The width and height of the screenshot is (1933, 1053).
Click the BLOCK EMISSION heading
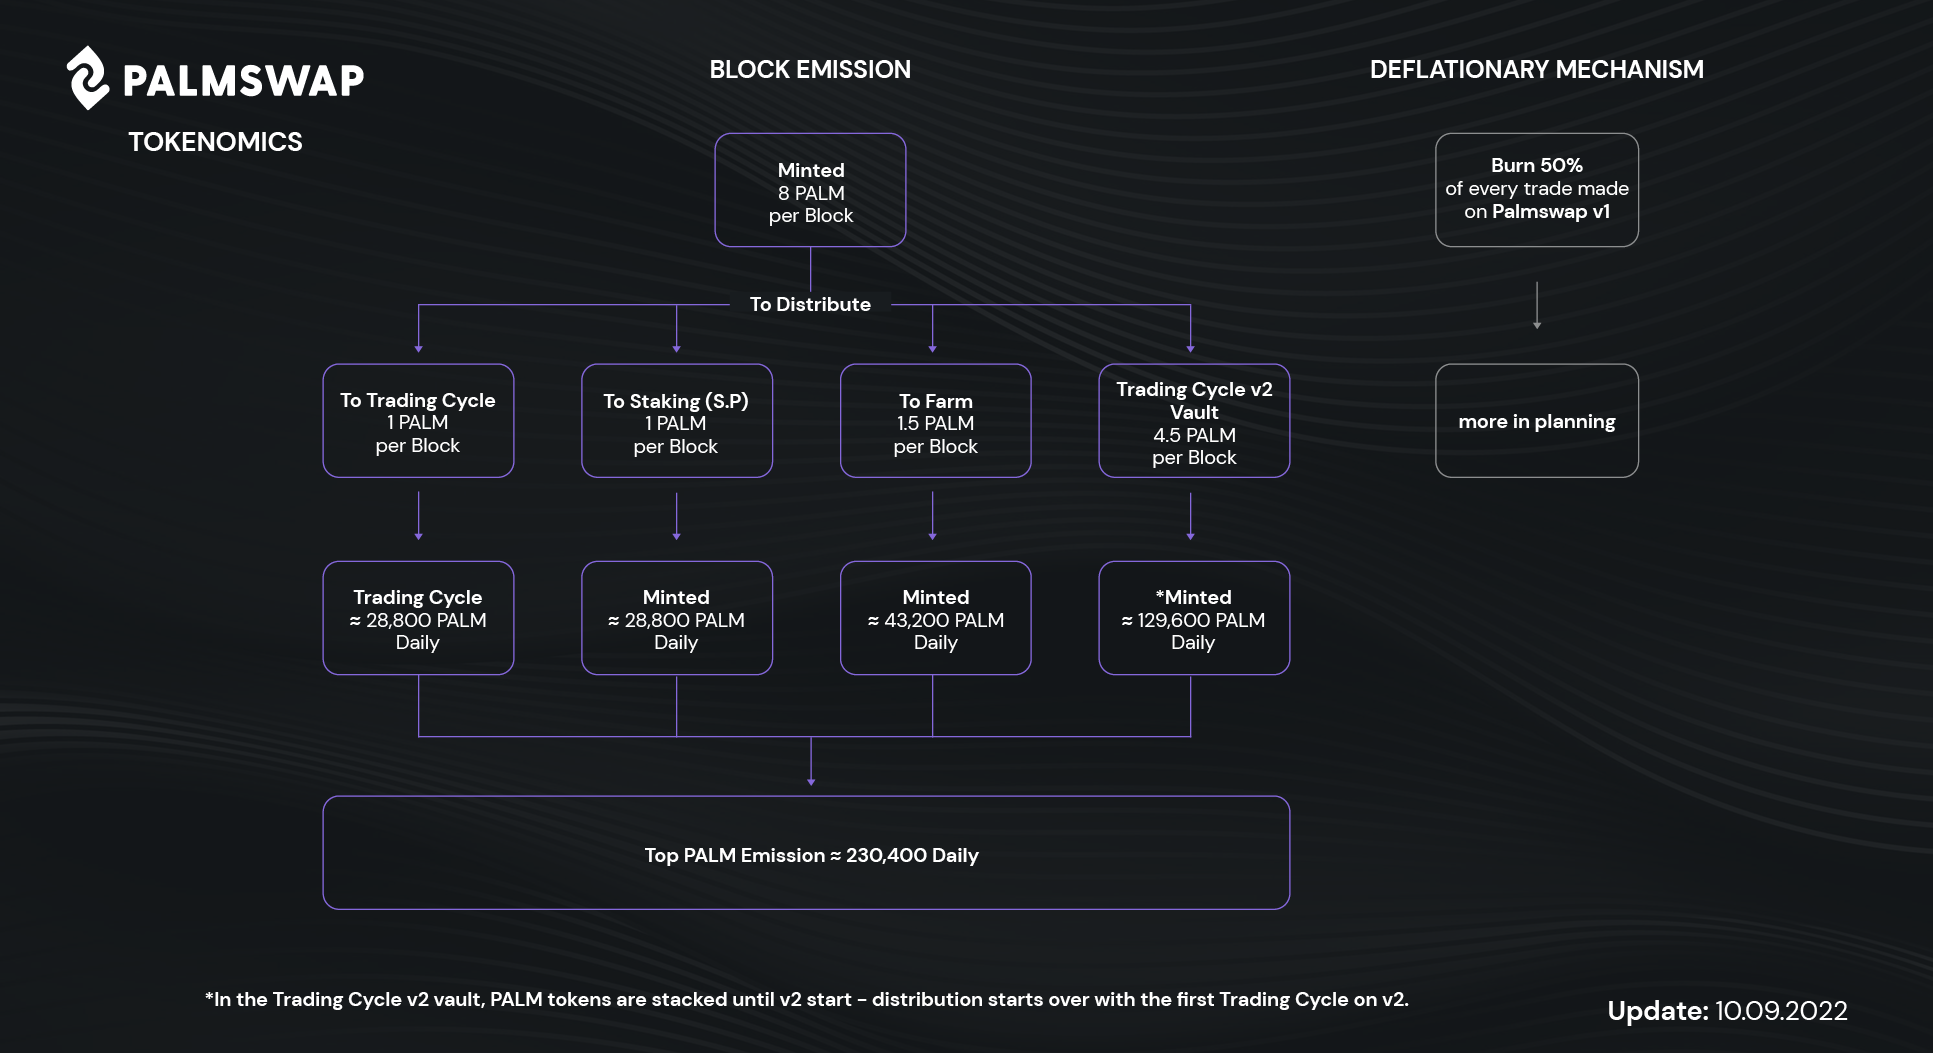[810, 69]
